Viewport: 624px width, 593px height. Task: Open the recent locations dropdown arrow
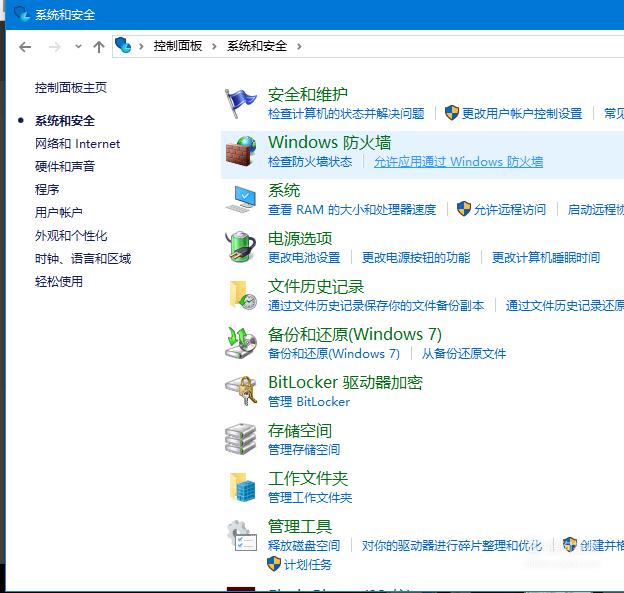(78, 47)
